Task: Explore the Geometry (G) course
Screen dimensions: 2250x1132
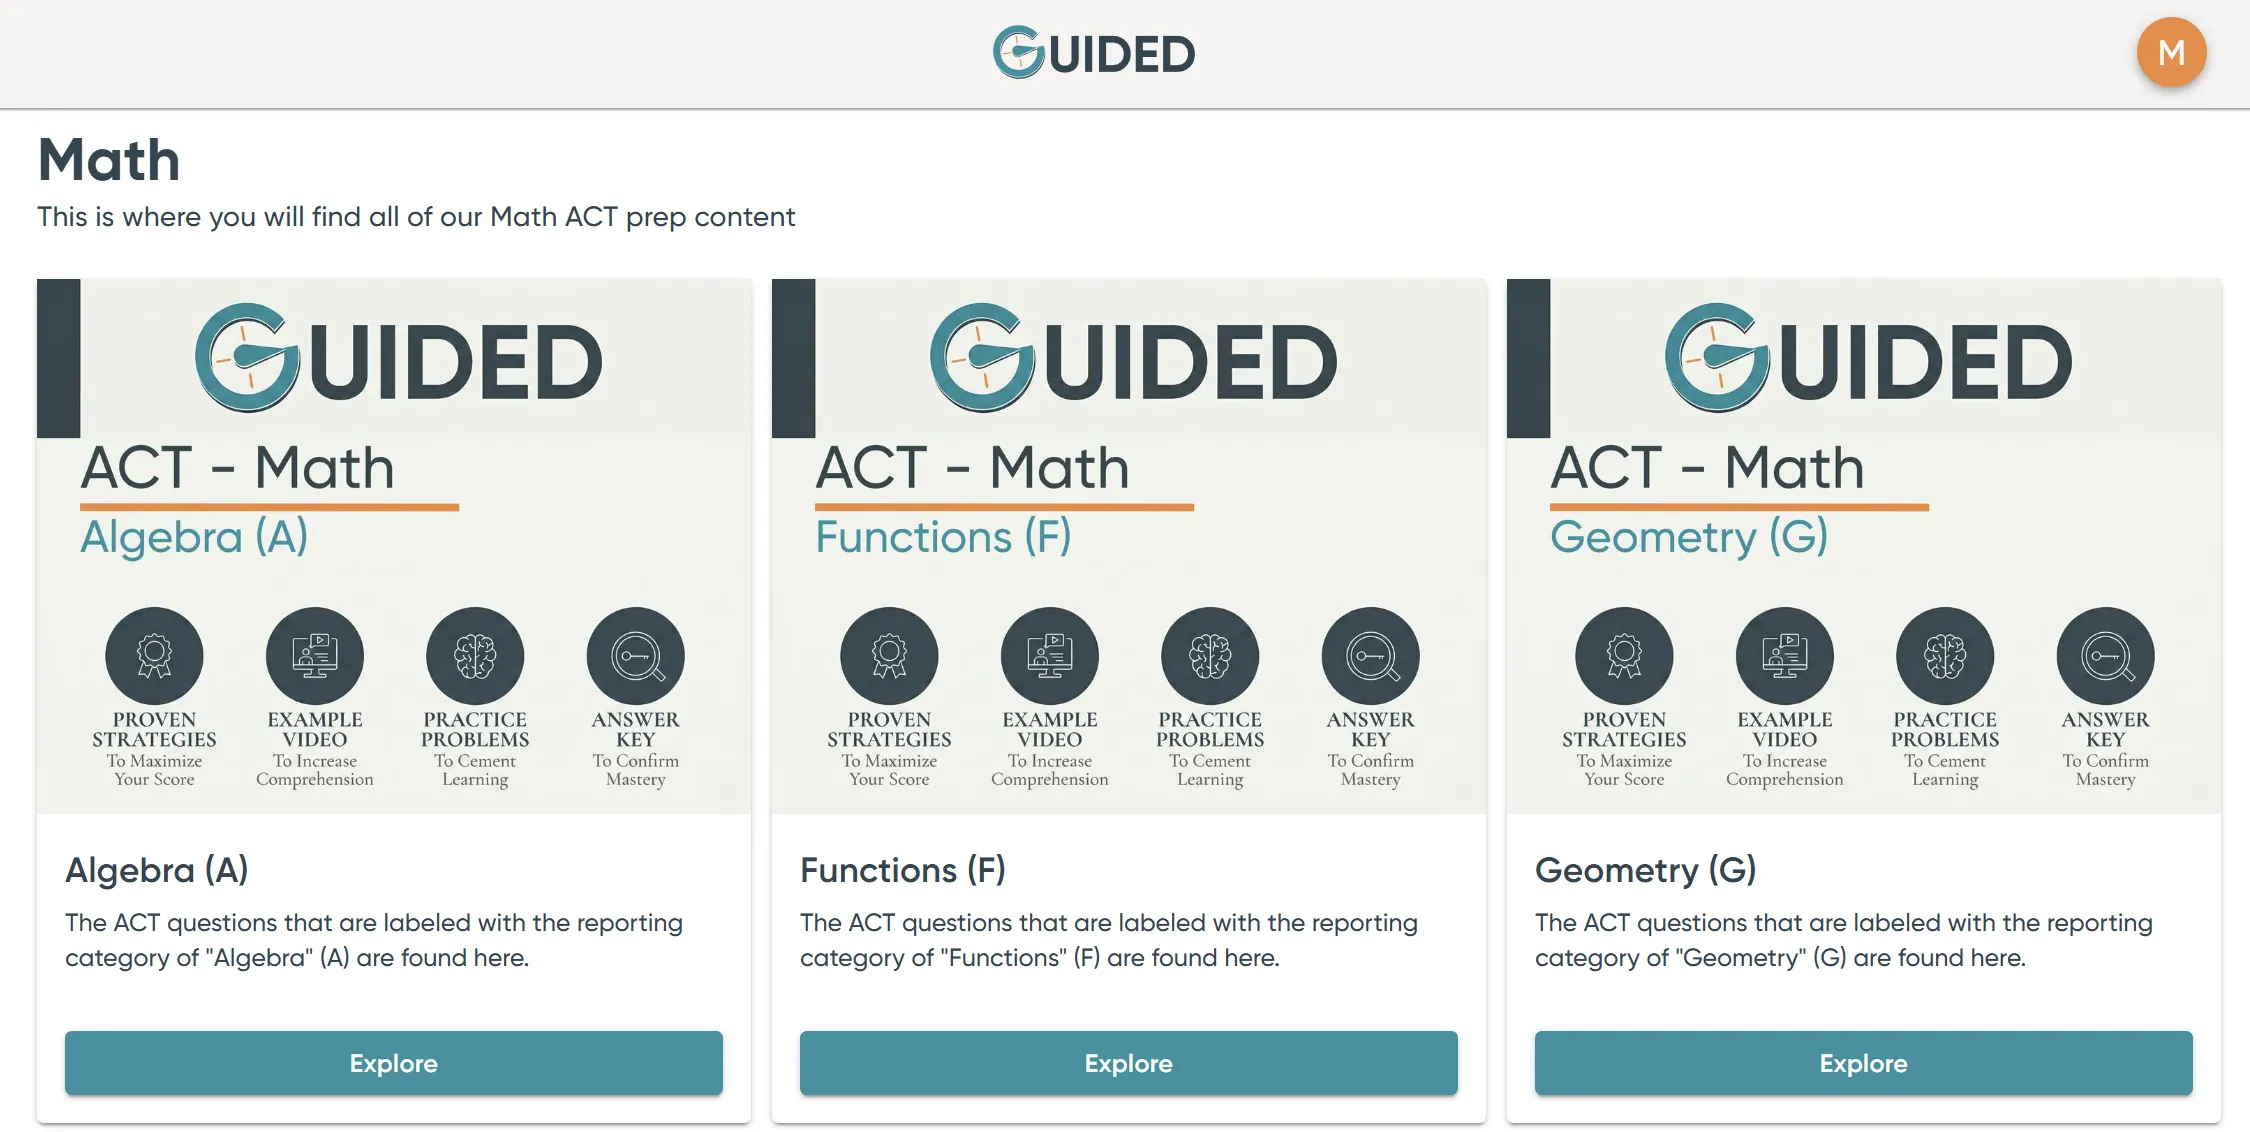Action: coord(1862,1063)
